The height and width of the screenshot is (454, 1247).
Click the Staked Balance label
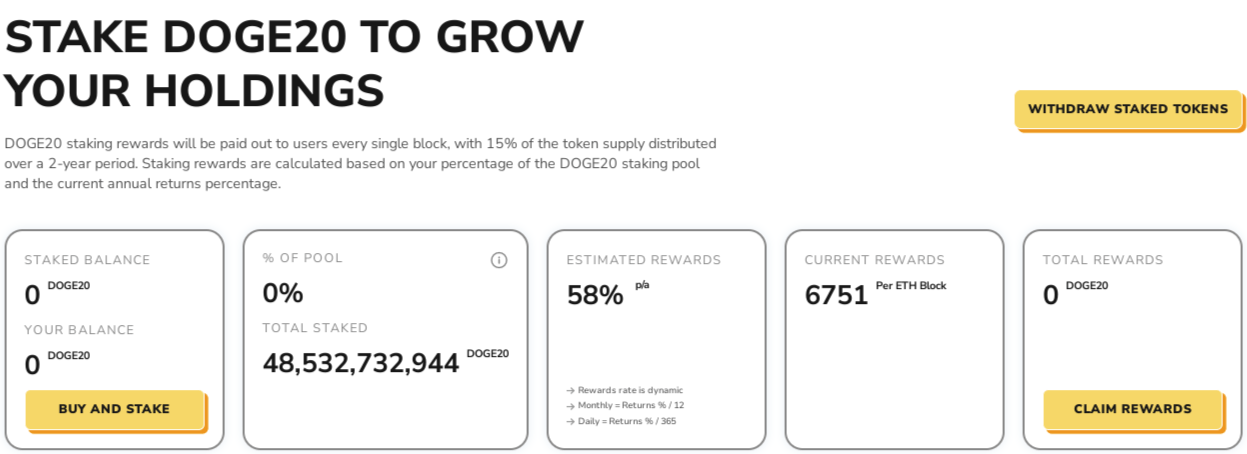point(87,260)
